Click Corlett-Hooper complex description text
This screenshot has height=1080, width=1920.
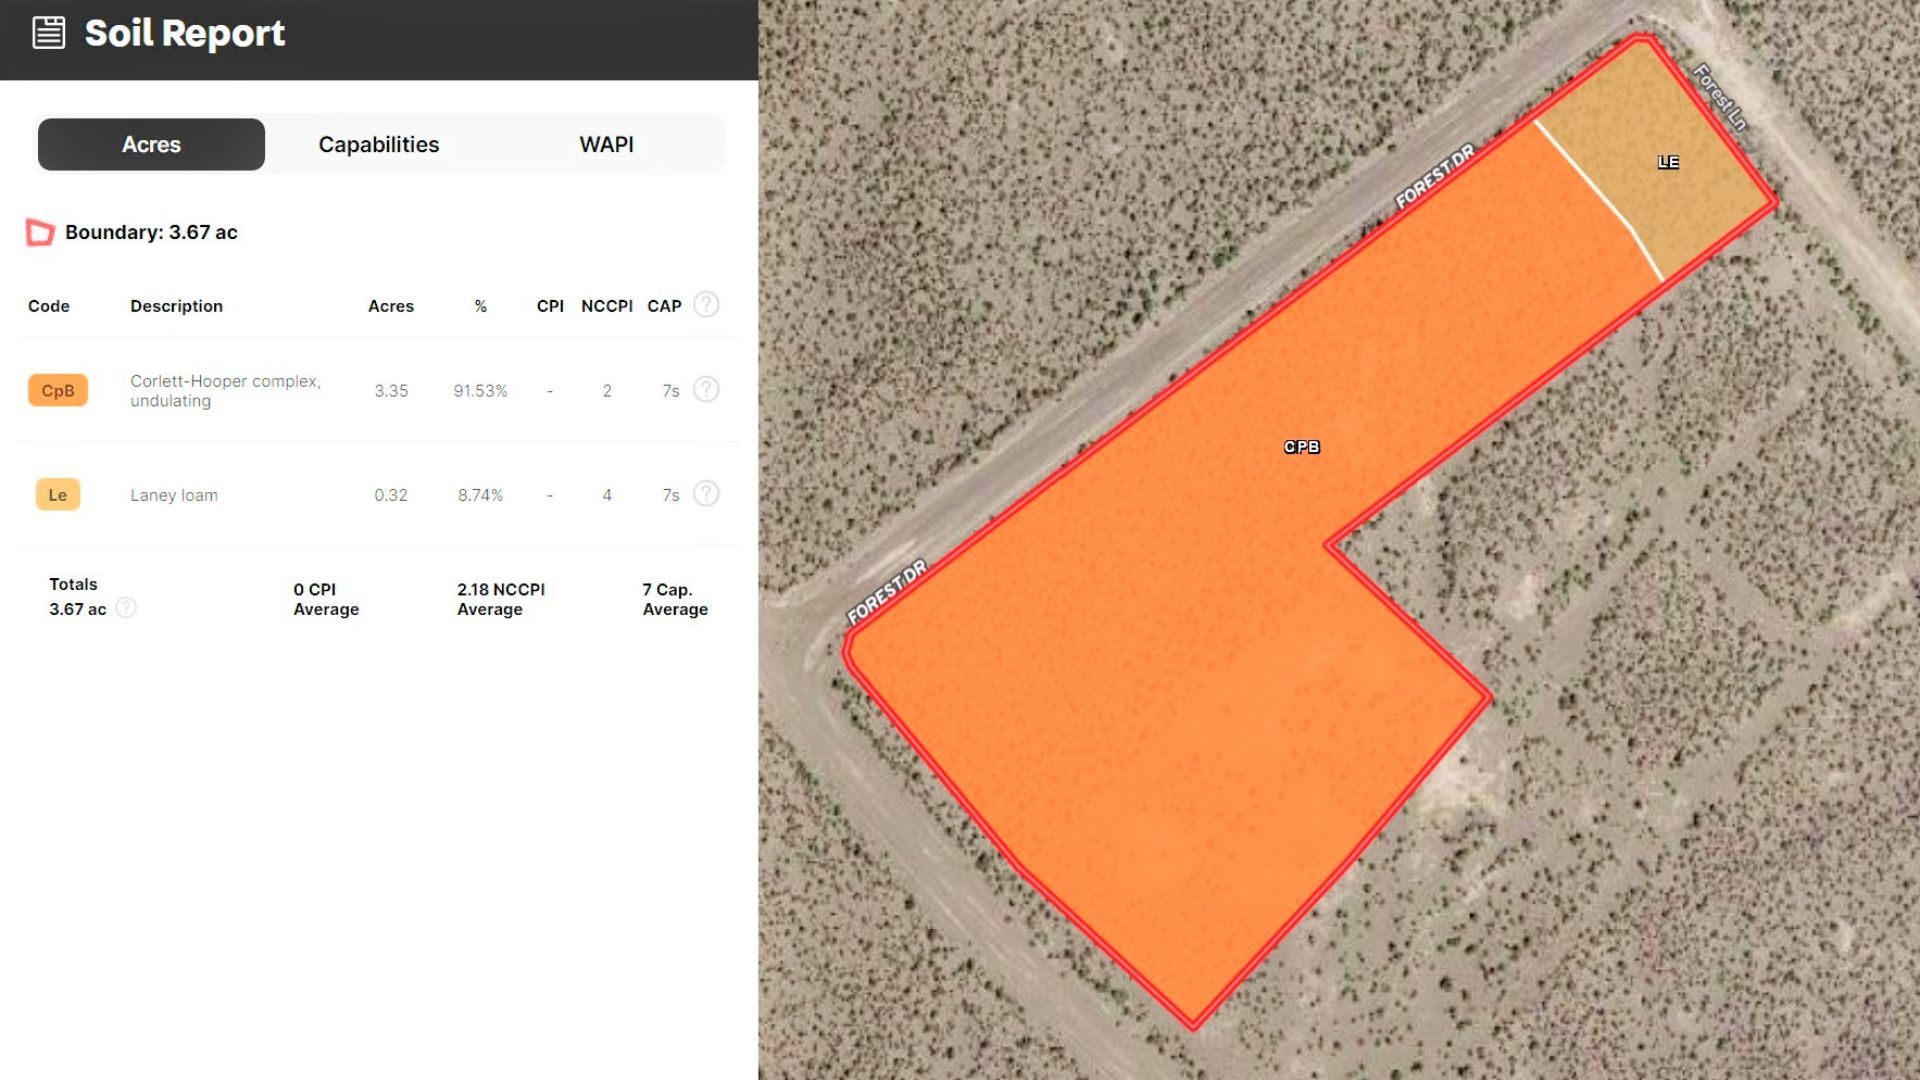tap(225, 390)
